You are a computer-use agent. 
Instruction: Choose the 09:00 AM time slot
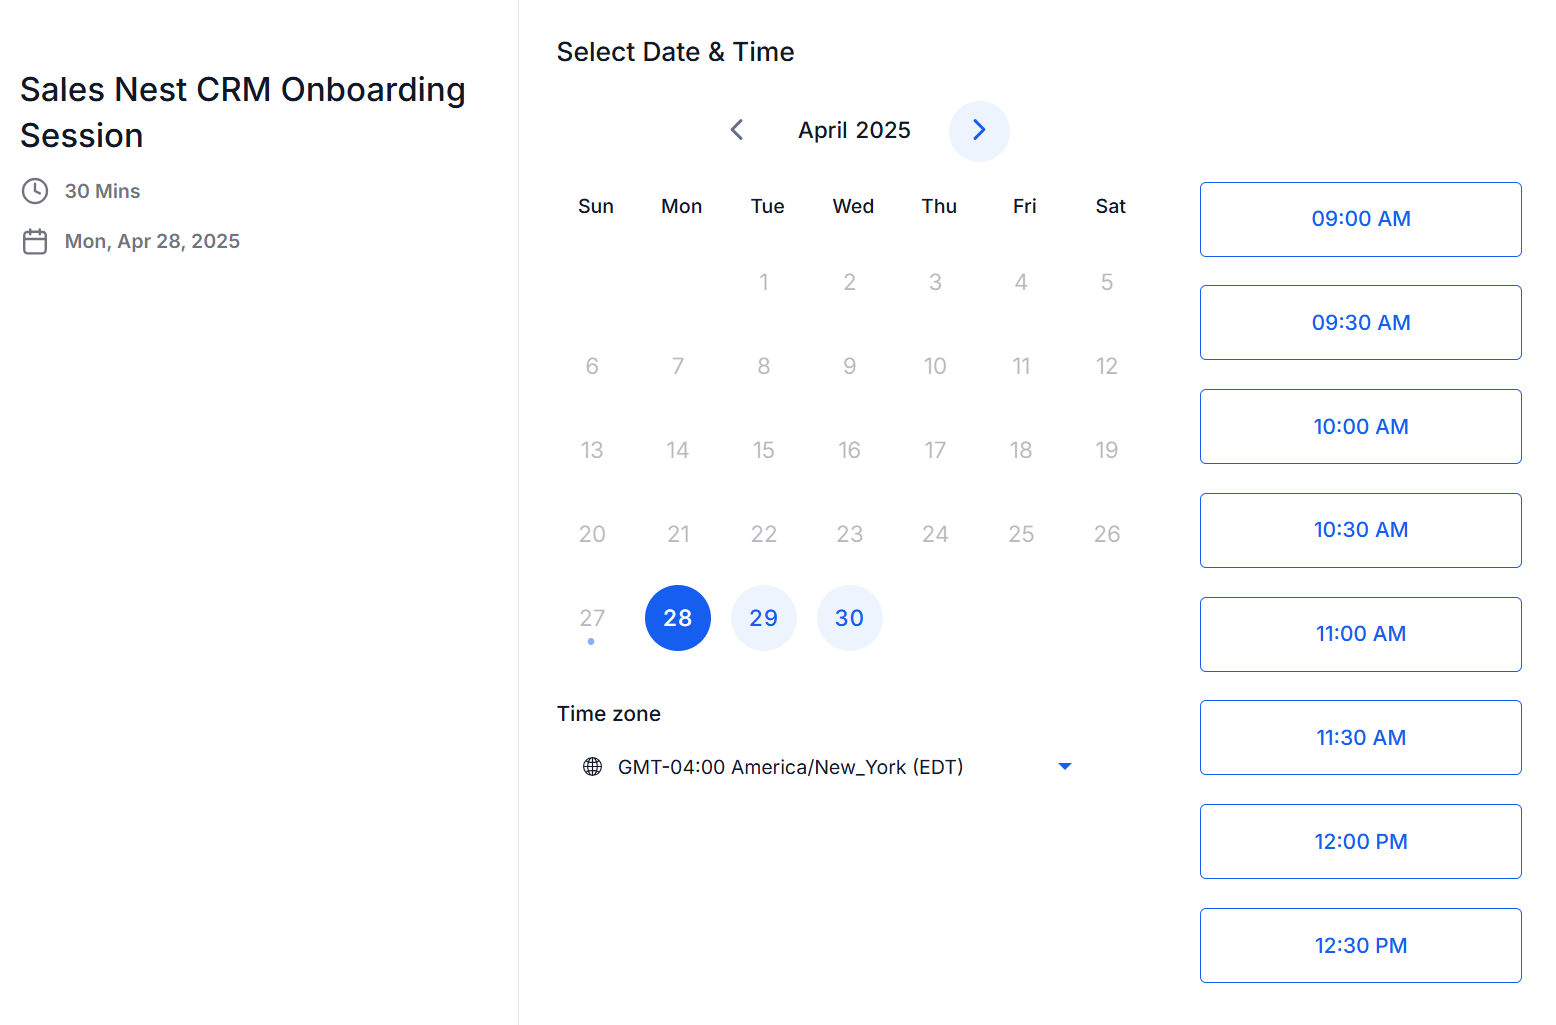(x=1361, y=219)
